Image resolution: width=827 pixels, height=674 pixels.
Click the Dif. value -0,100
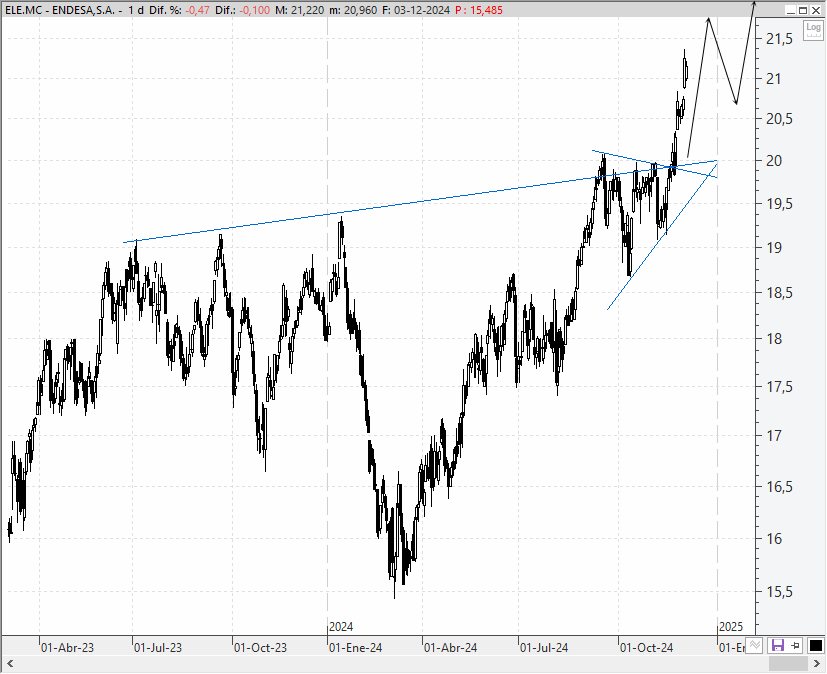point(255,10)
